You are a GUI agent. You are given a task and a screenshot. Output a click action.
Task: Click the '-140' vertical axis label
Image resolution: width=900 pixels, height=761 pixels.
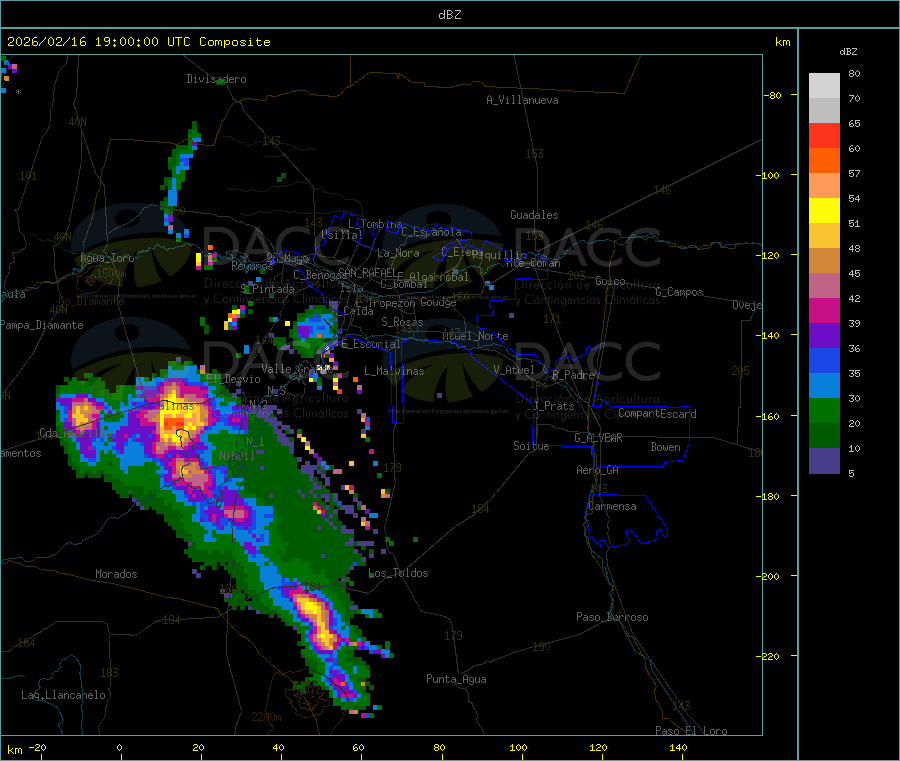[766, 336]
